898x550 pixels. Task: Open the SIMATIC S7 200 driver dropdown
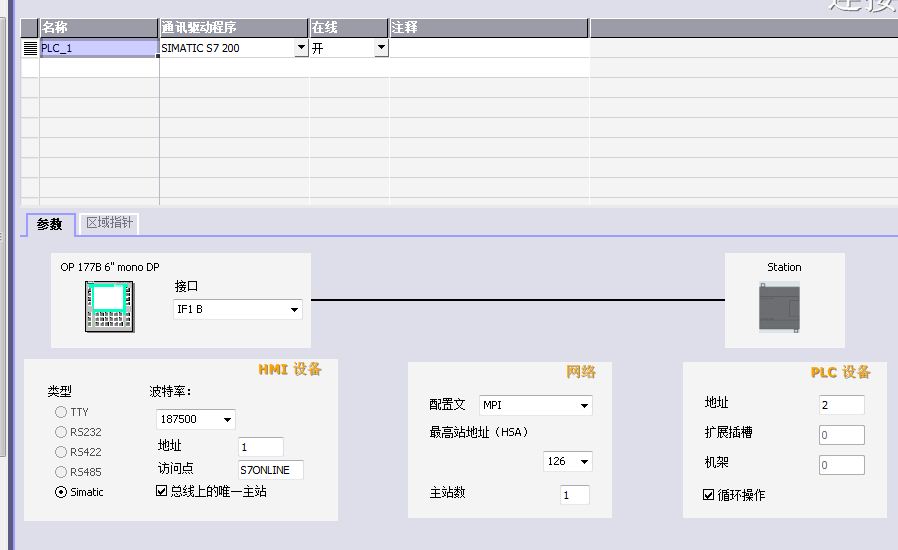tap(301, 48)
